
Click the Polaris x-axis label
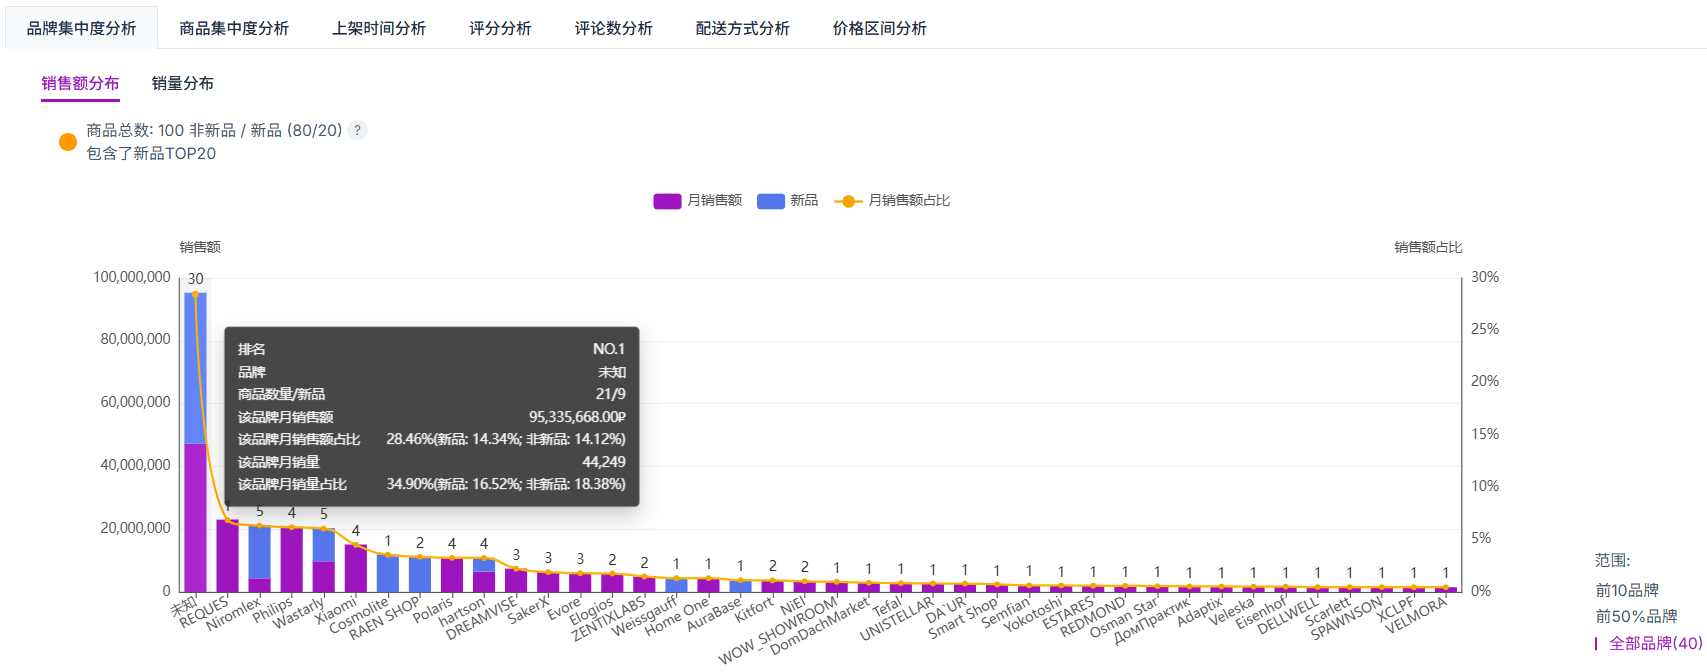point(434,609)
